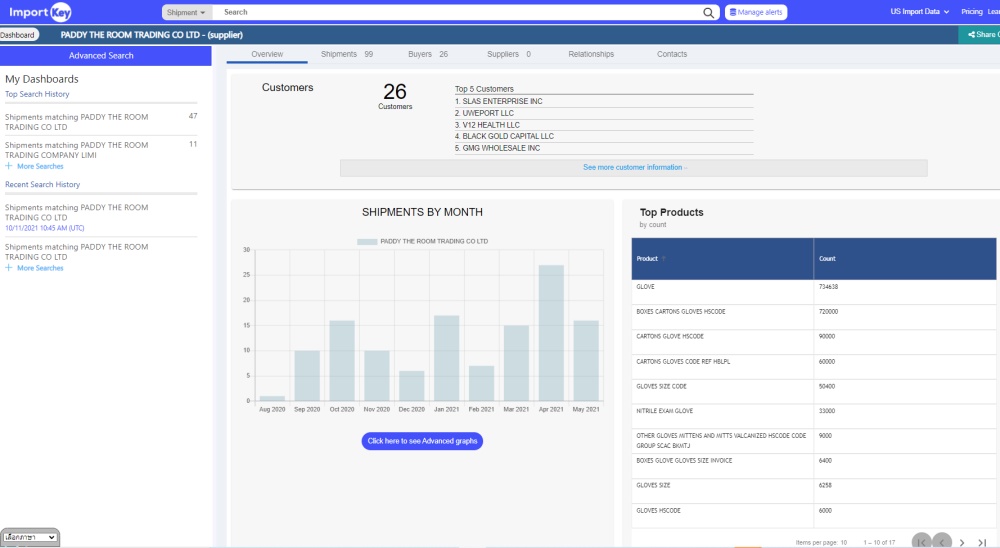Click Advanced Search button
Viewport: 1000px width, 548px height.
pos(101,55)
